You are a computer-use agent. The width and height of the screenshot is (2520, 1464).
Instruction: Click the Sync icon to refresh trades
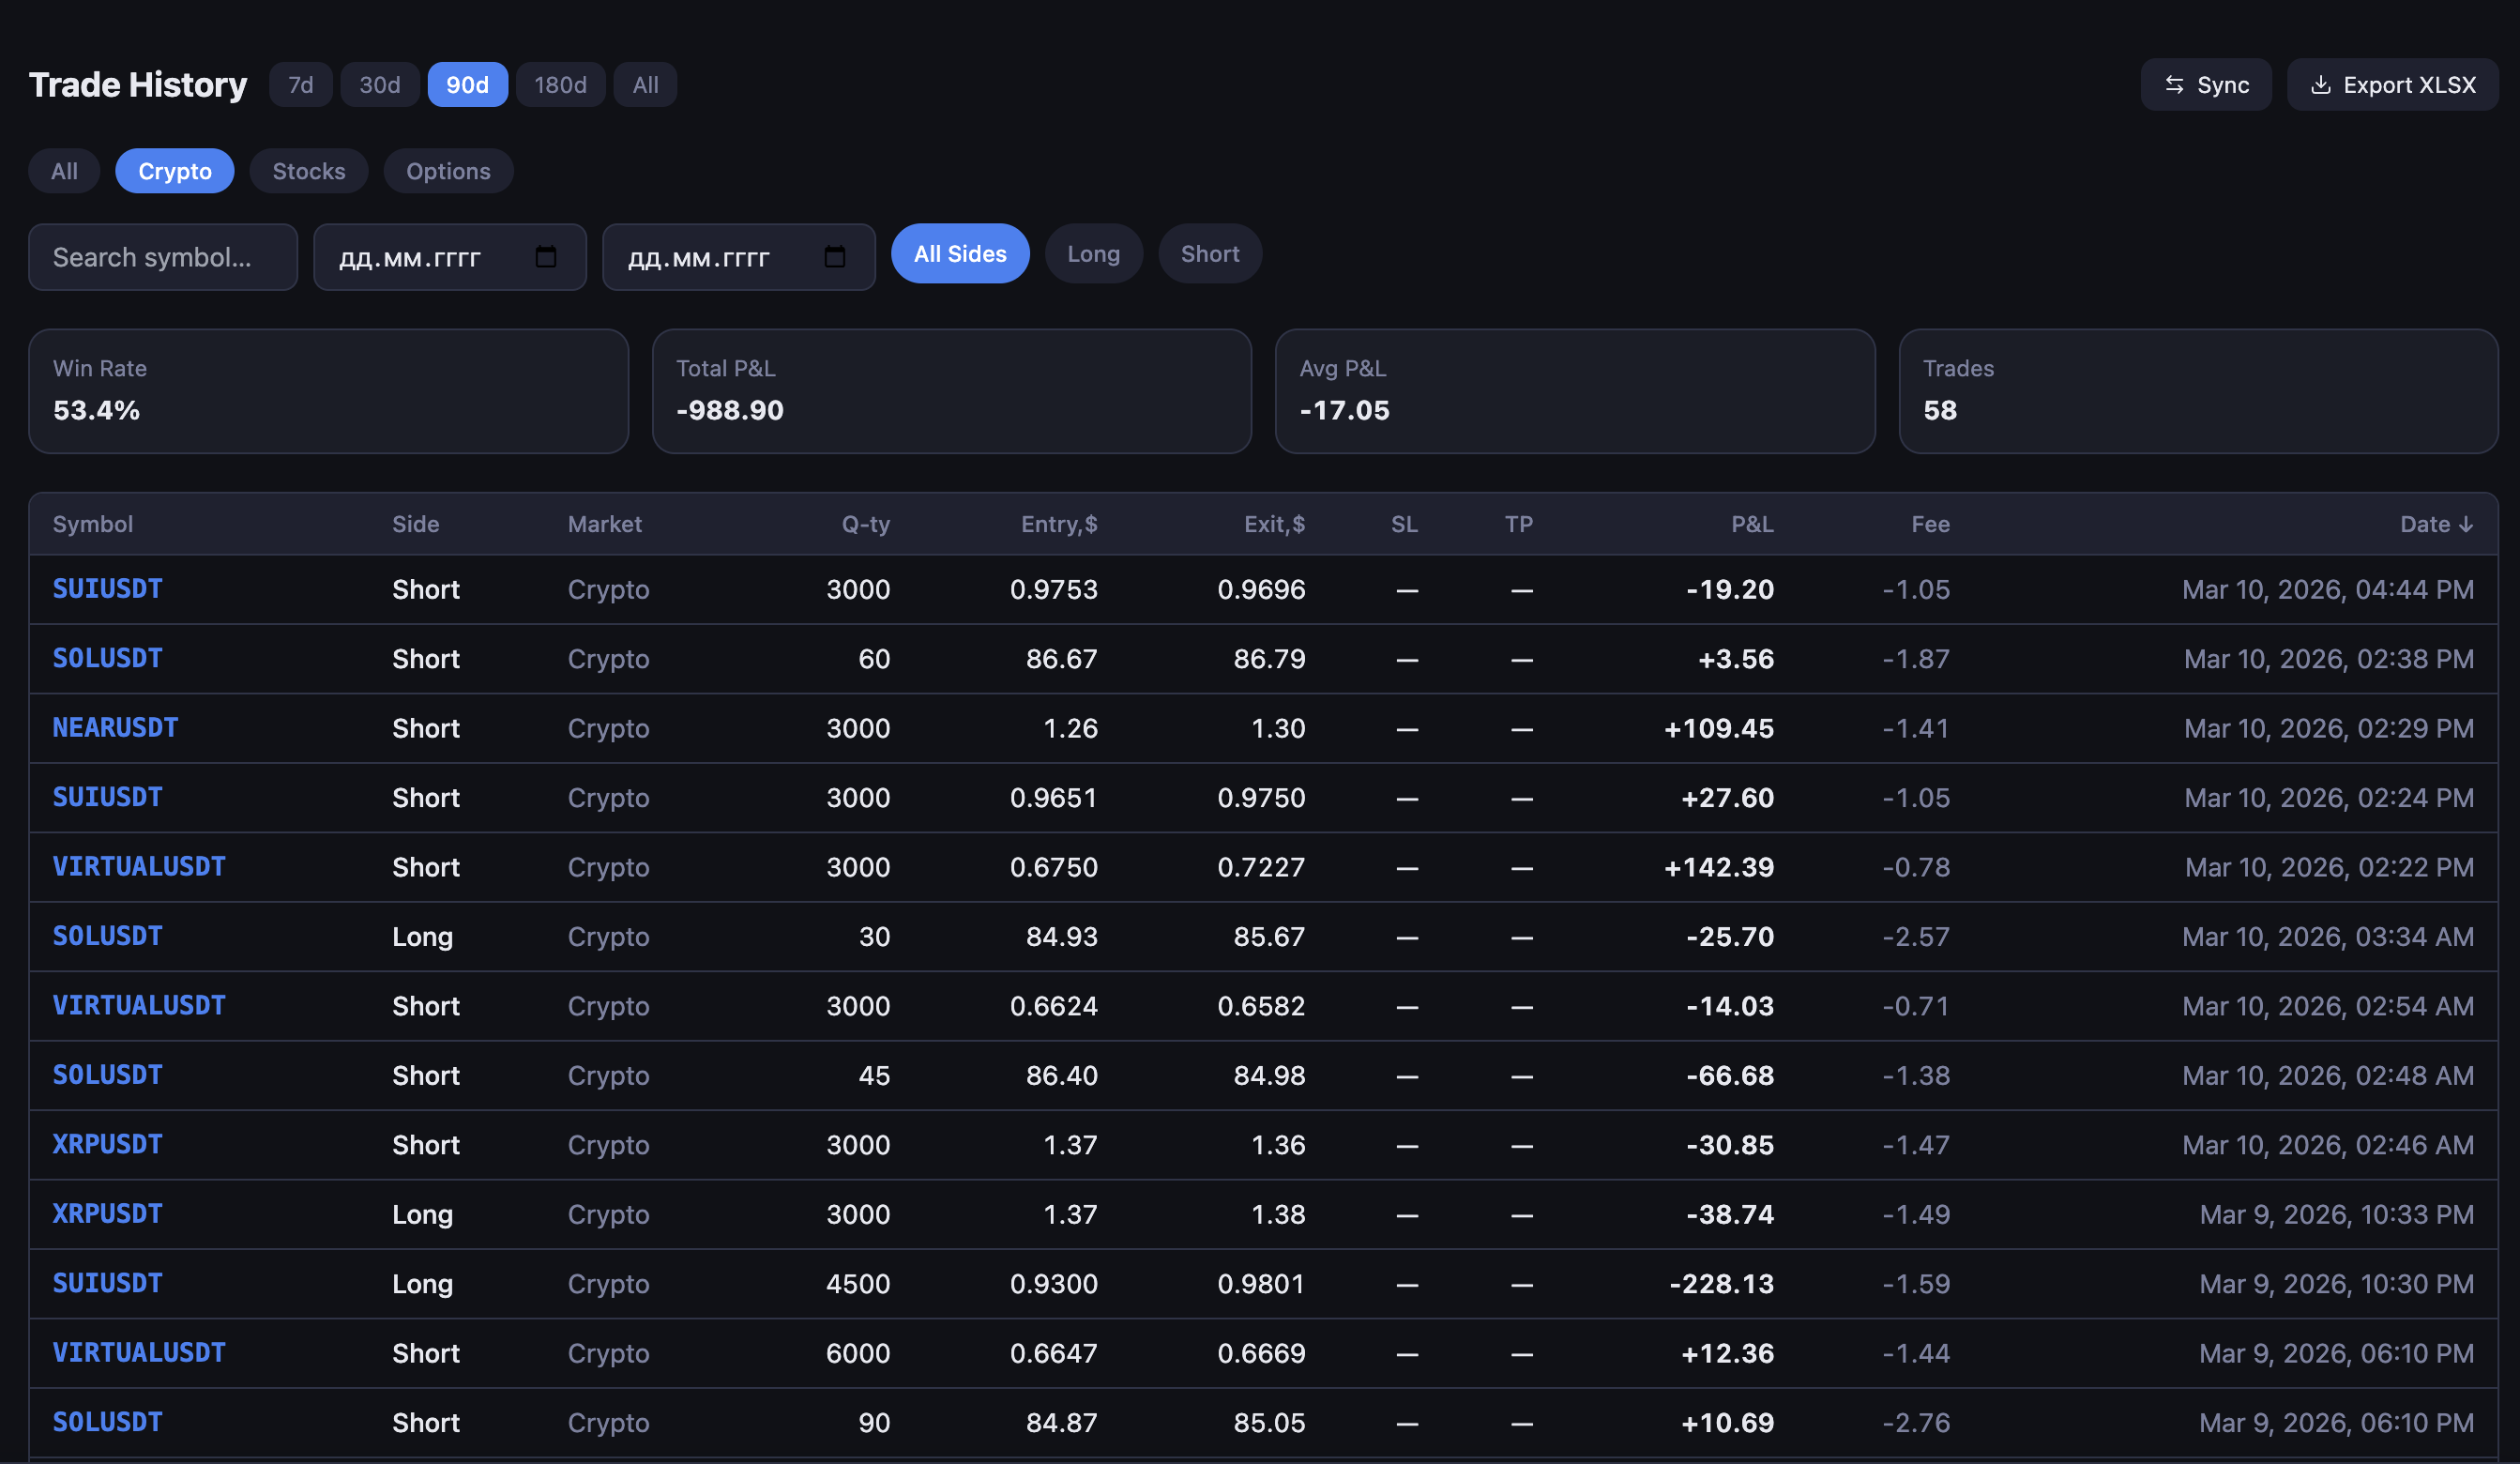coord(2175,85)
